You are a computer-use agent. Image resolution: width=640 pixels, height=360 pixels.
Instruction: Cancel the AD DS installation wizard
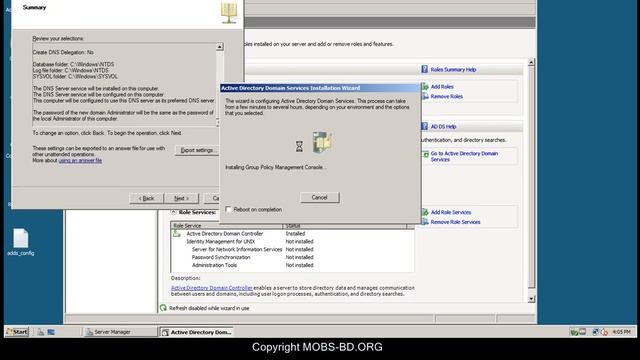(320, 198)
